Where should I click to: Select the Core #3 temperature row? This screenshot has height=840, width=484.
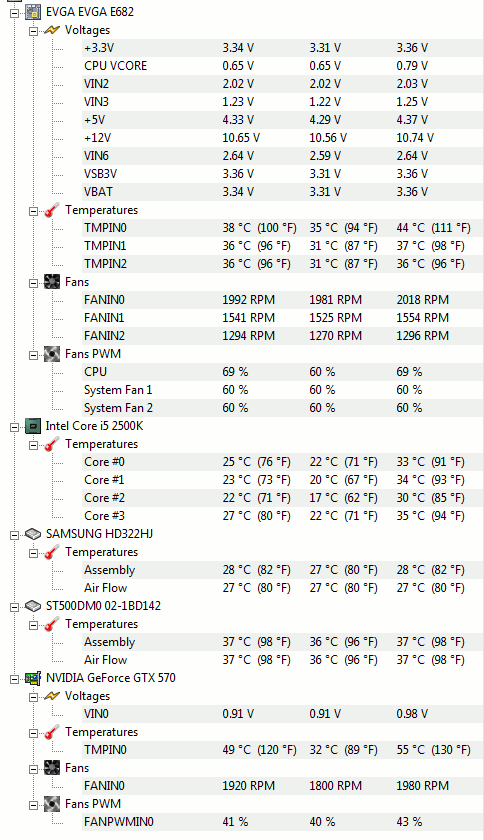coord(282,516)
